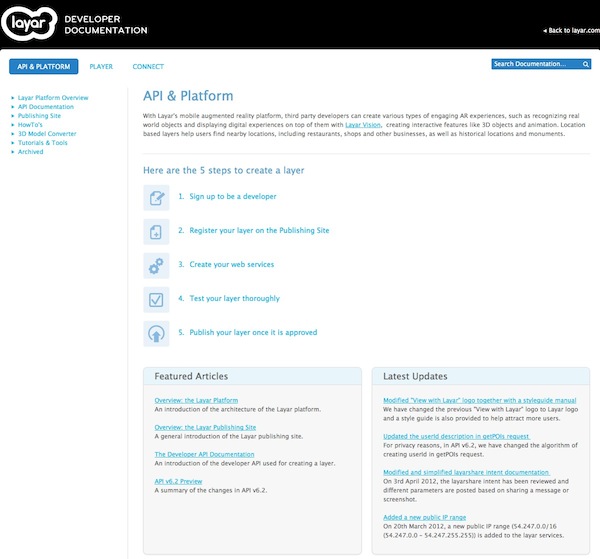
Task: Click the bullet arrow beside Layar Platform Overview
Action: [13, 98]
